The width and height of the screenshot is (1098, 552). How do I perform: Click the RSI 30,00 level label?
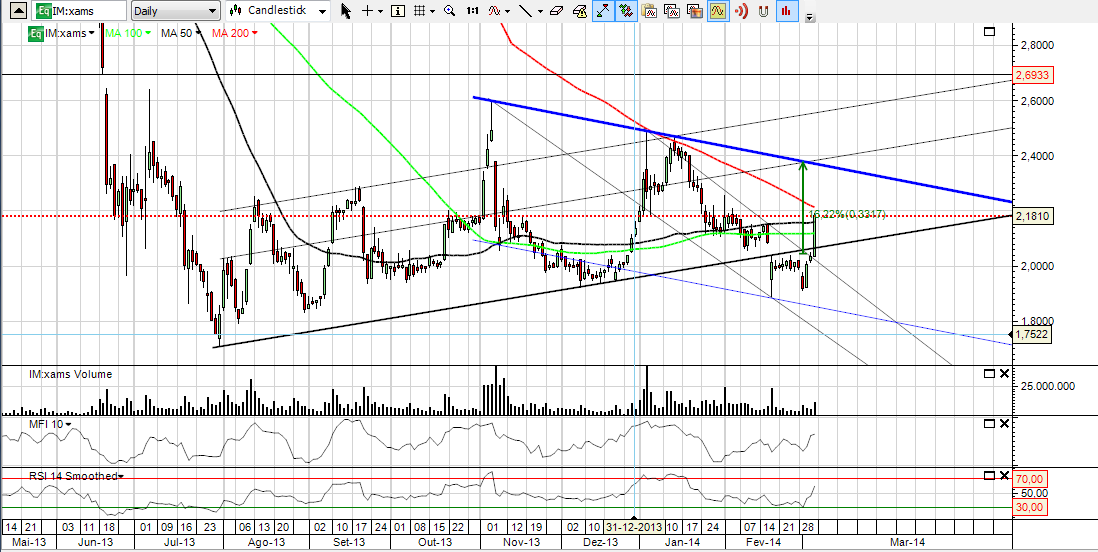tap(1030, 507)
